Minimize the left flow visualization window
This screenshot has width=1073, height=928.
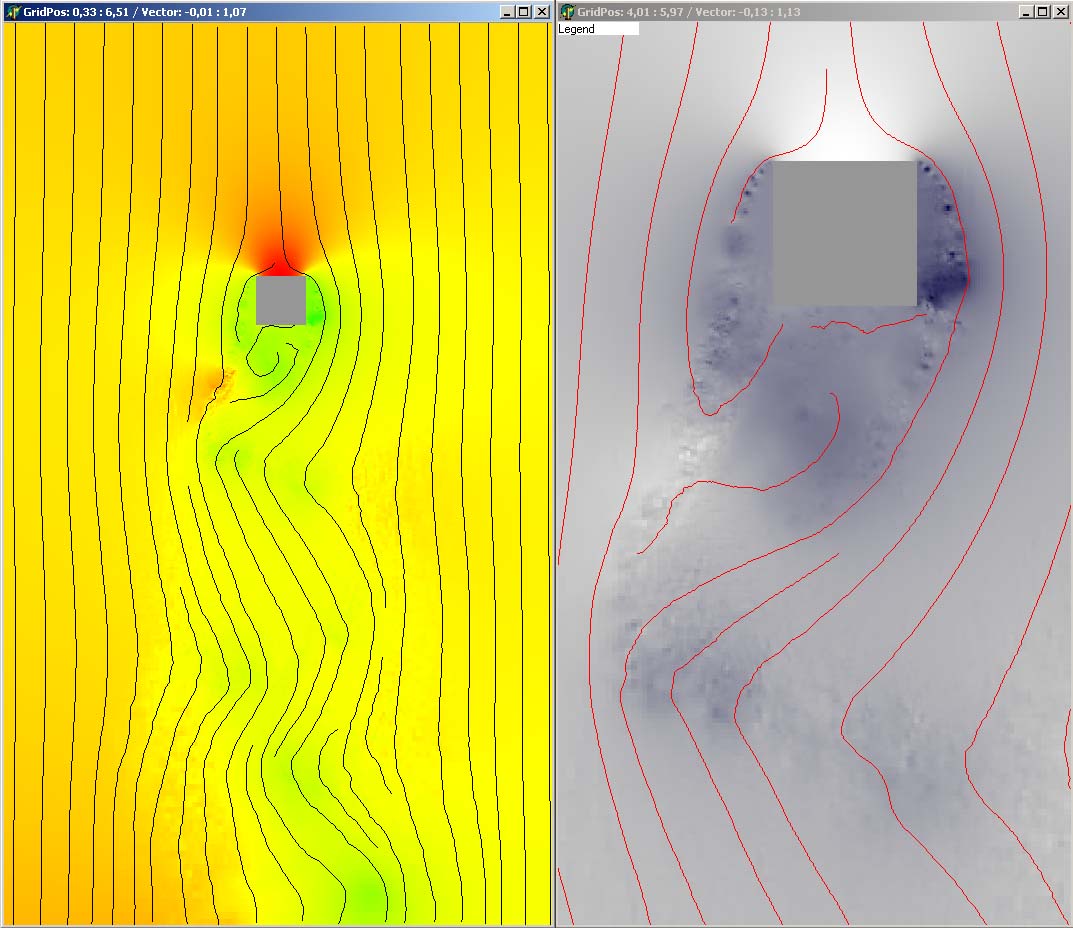(508, 12)
